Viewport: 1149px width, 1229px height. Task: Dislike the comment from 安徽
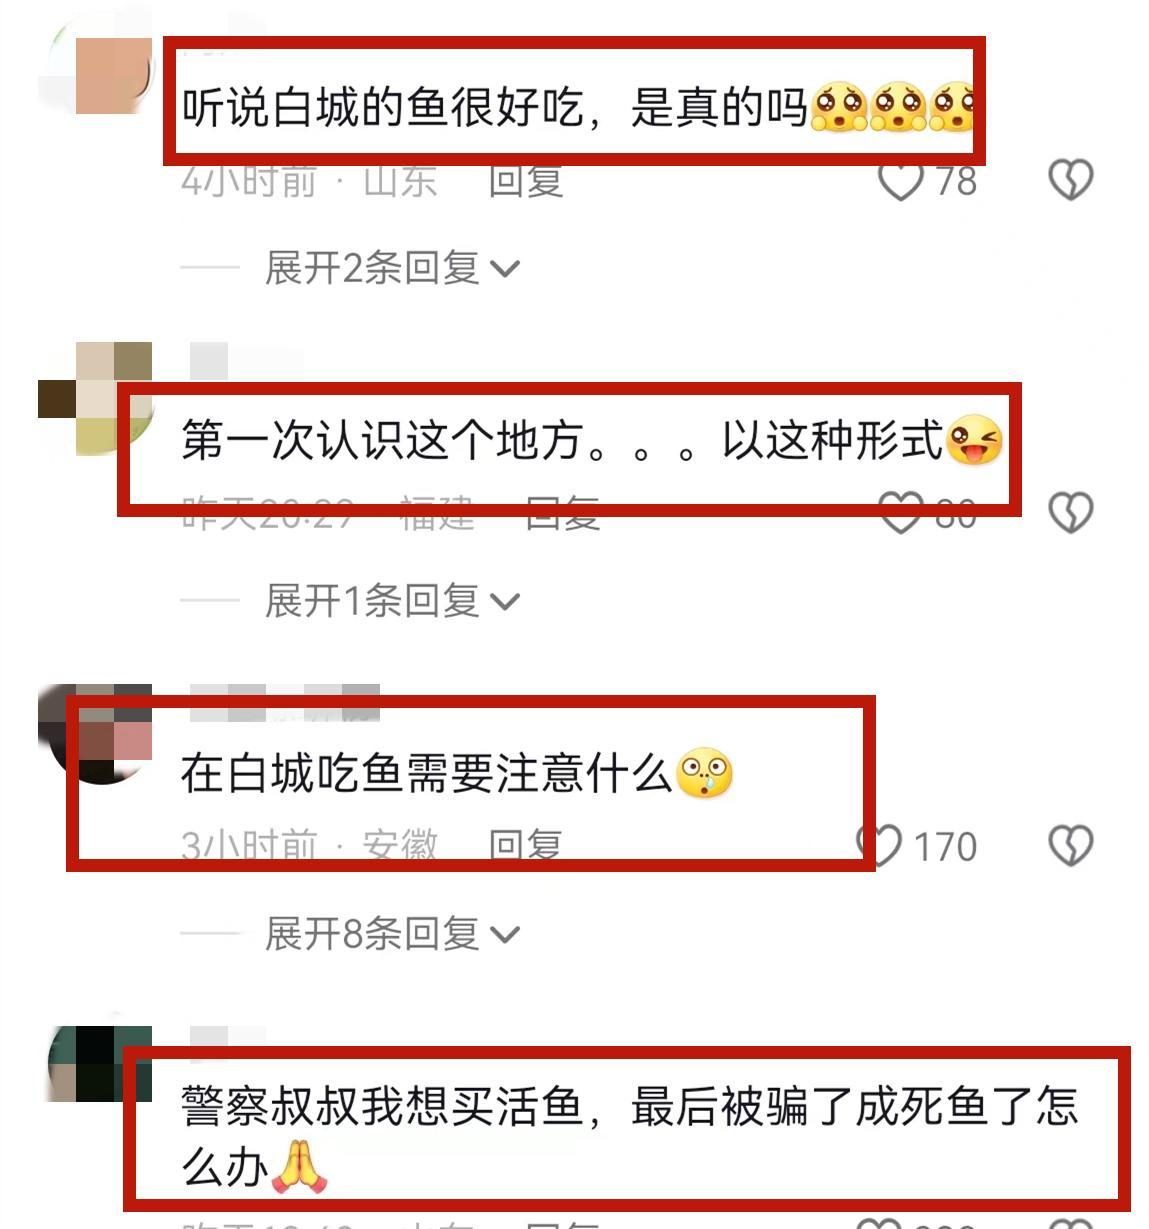[1070, 846]
